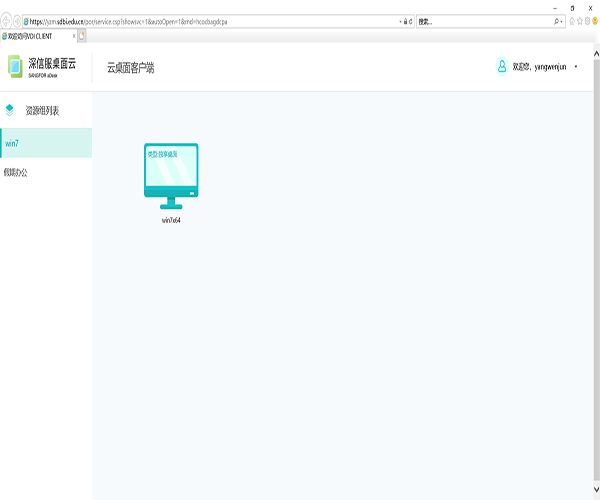
Task: Open the browser settings gear icon
Action: click(x=588, y=20)
